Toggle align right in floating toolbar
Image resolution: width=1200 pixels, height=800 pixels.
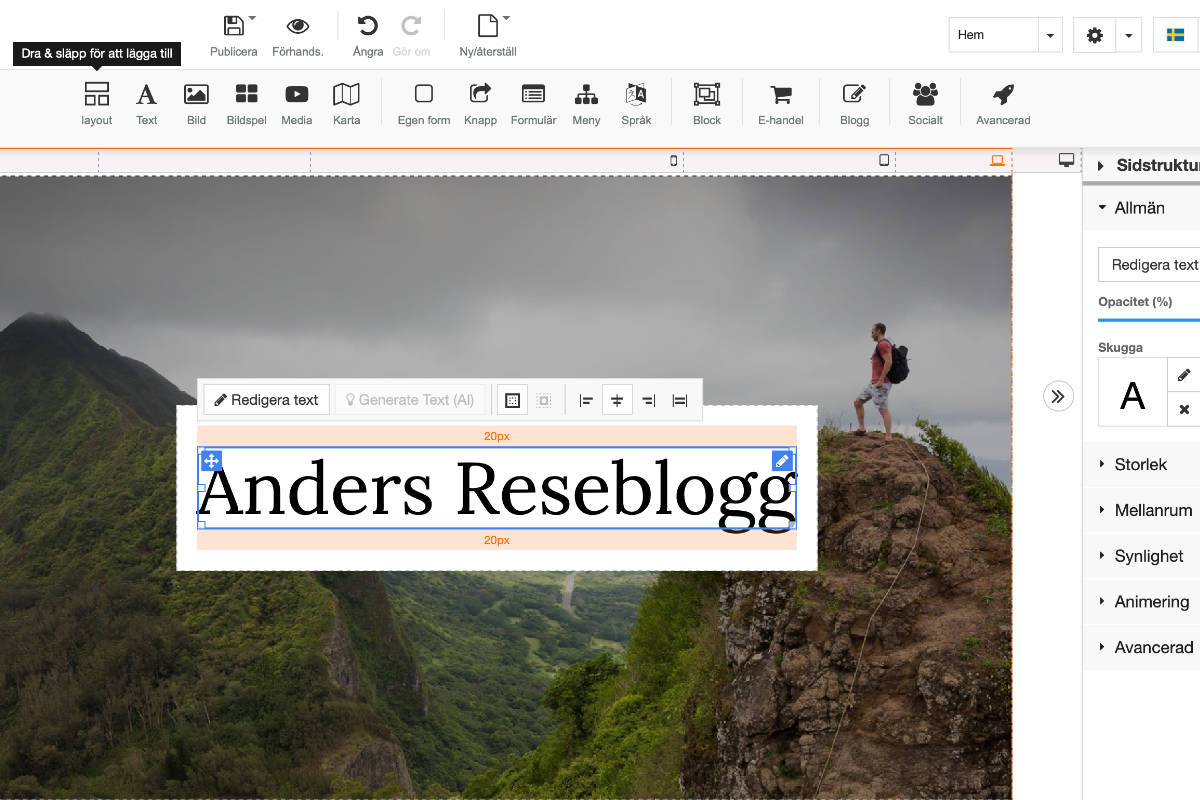click(x=648, y=400)
